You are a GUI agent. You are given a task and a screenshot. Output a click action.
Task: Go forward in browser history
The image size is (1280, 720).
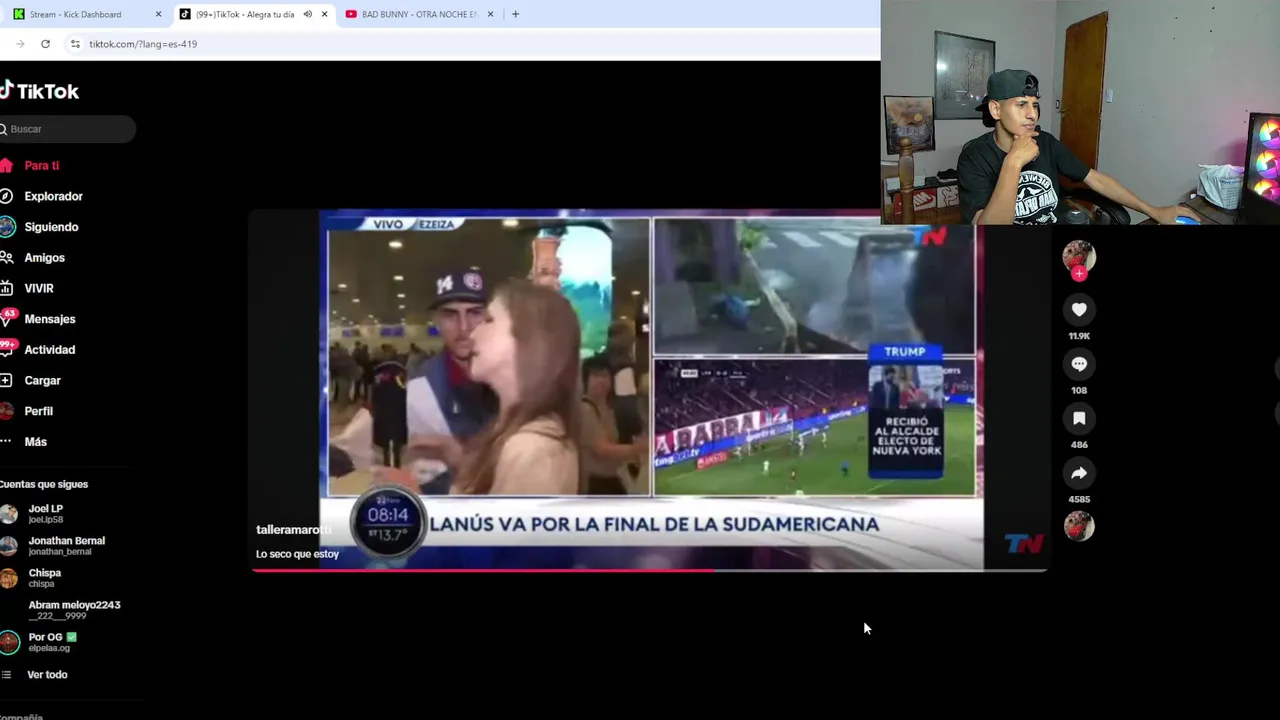(x=20, y=44)
